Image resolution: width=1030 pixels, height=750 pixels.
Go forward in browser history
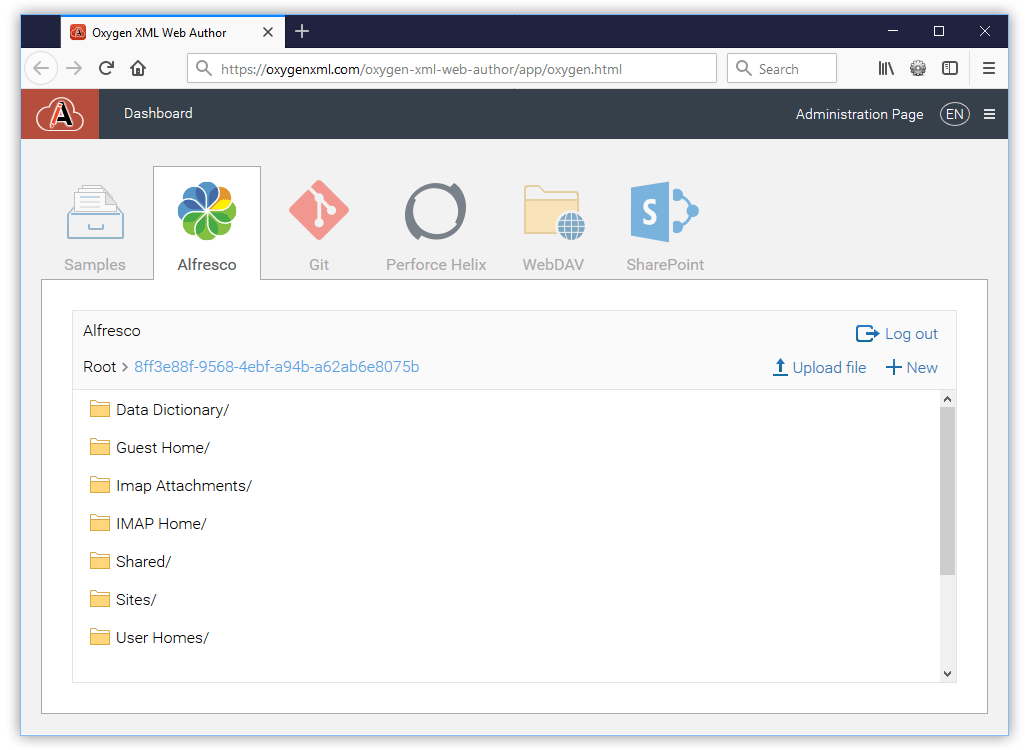pyautogui.click(x=74, y=68)
